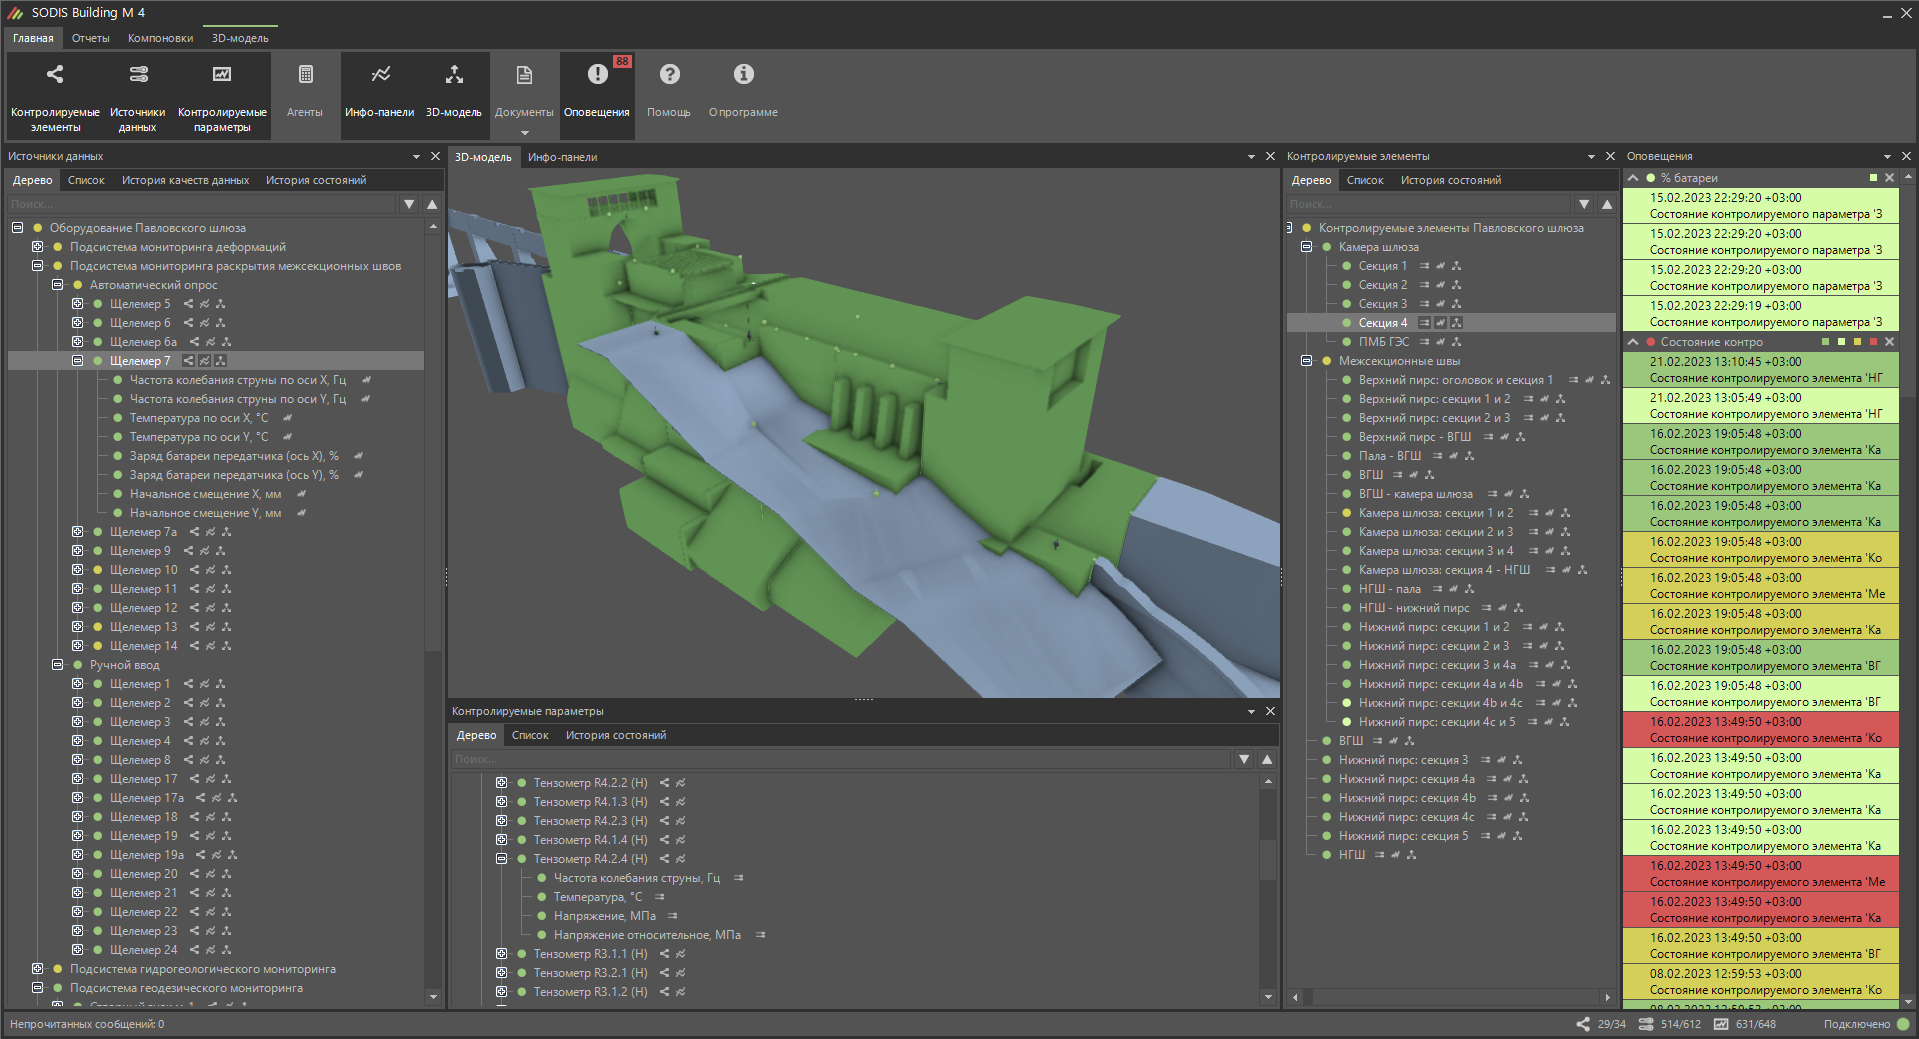
Task: Click the search field in Источники данных
Action: (x=200, y=204)
